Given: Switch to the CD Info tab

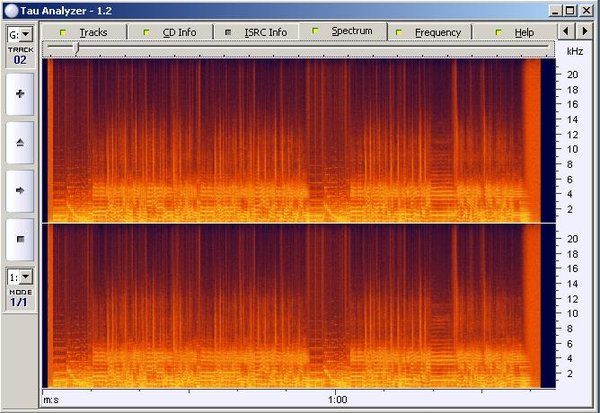Looking at the screenshot, I should point(170,32).
